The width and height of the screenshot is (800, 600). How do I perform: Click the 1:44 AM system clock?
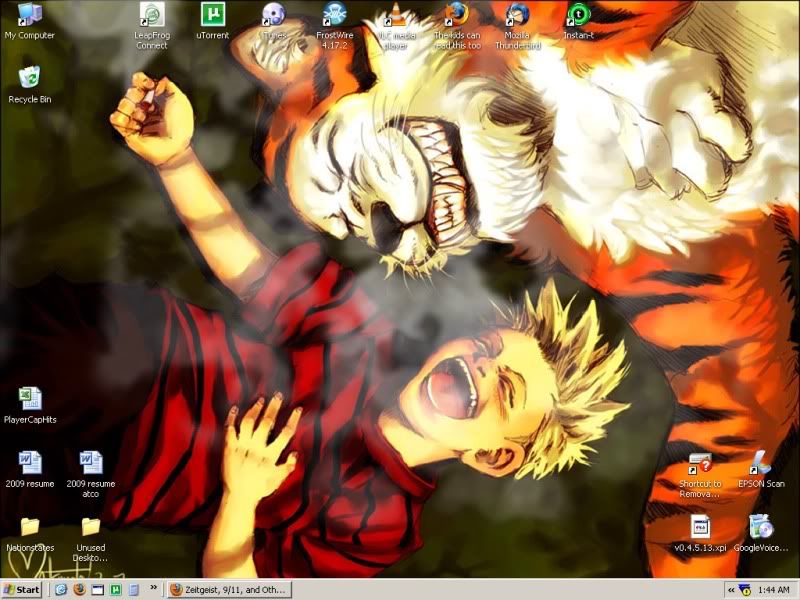[773, 590]
